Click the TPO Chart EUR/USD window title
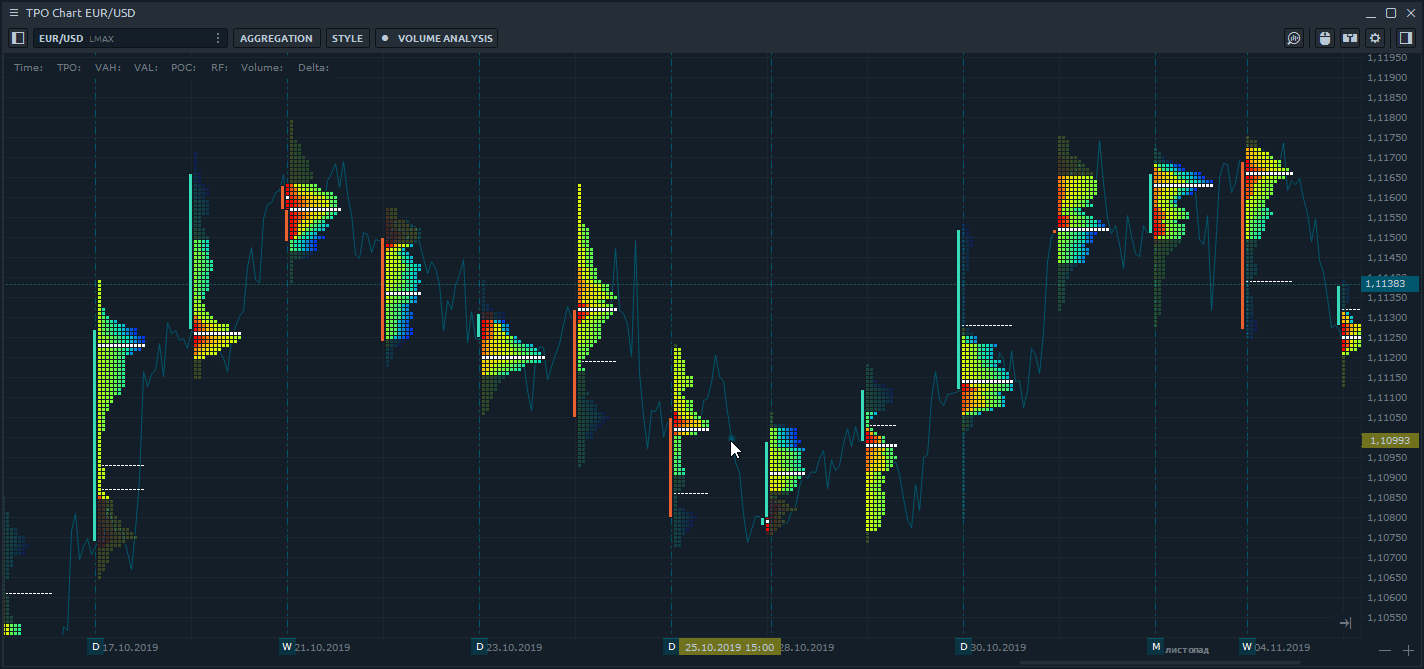1424x669 pixels. coord(81,13)
